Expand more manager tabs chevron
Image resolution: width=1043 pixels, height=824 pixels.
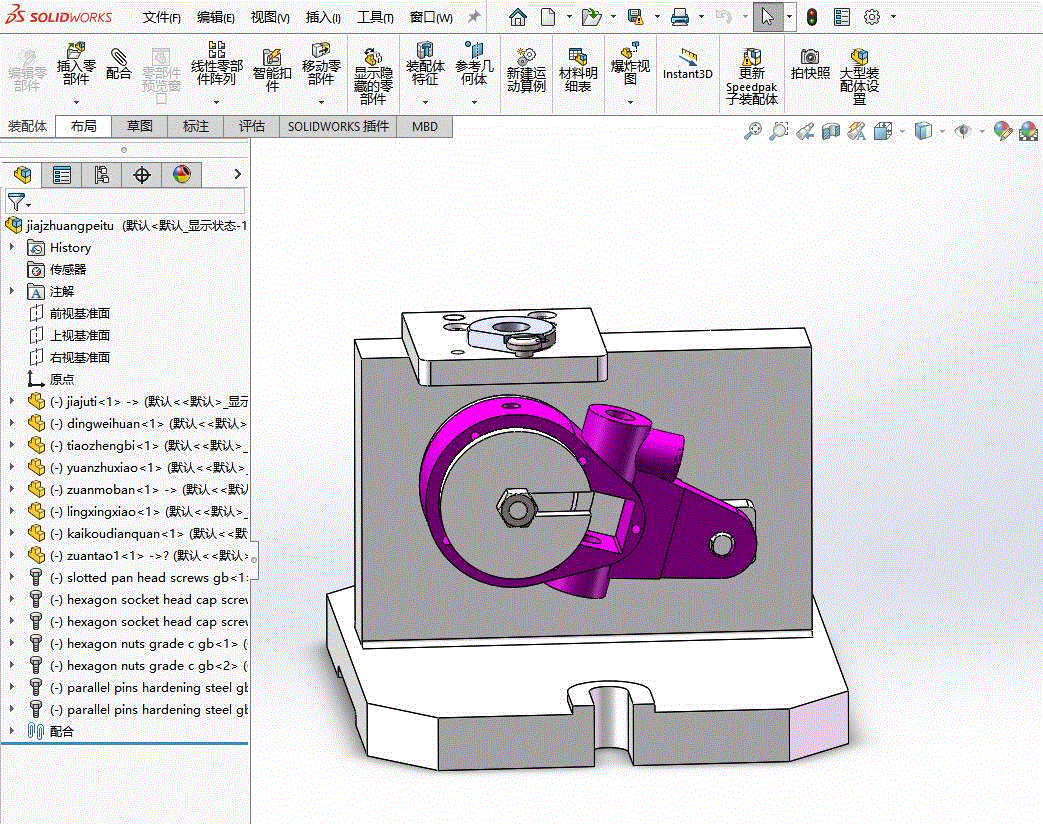pyautogui.click(x=237, y=174)
